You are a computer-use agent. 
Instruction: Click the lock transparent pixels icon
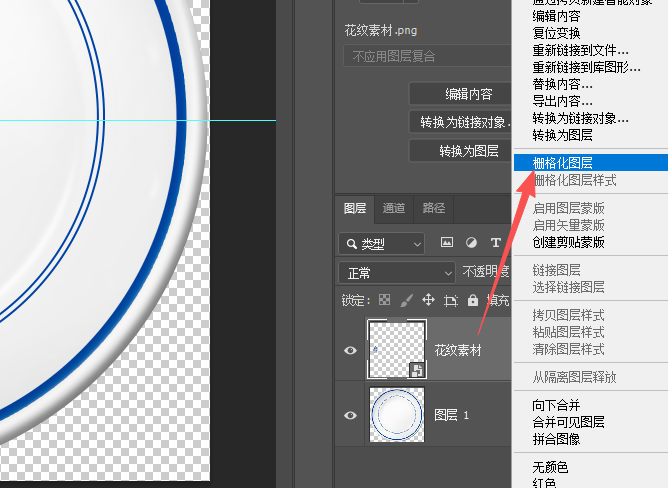384,300
